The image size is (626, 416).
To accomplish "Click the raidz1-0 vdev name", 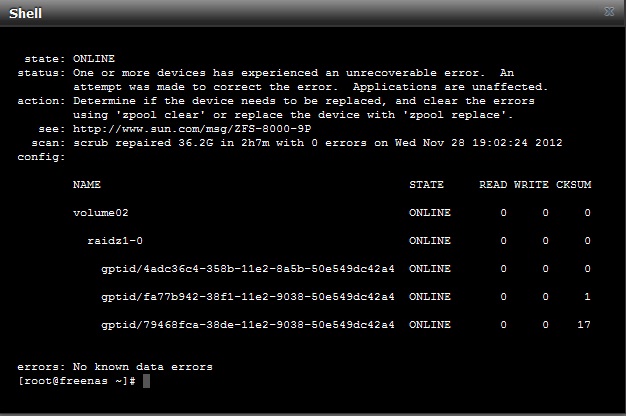I will point(115,241).
